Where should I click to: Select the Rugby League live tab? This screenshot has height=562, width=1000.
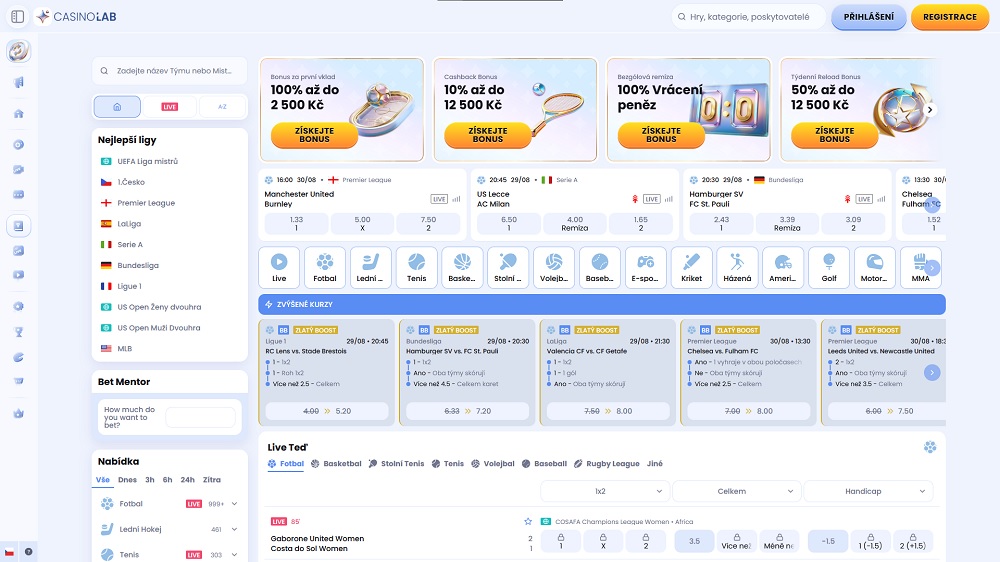coord(607,464)
